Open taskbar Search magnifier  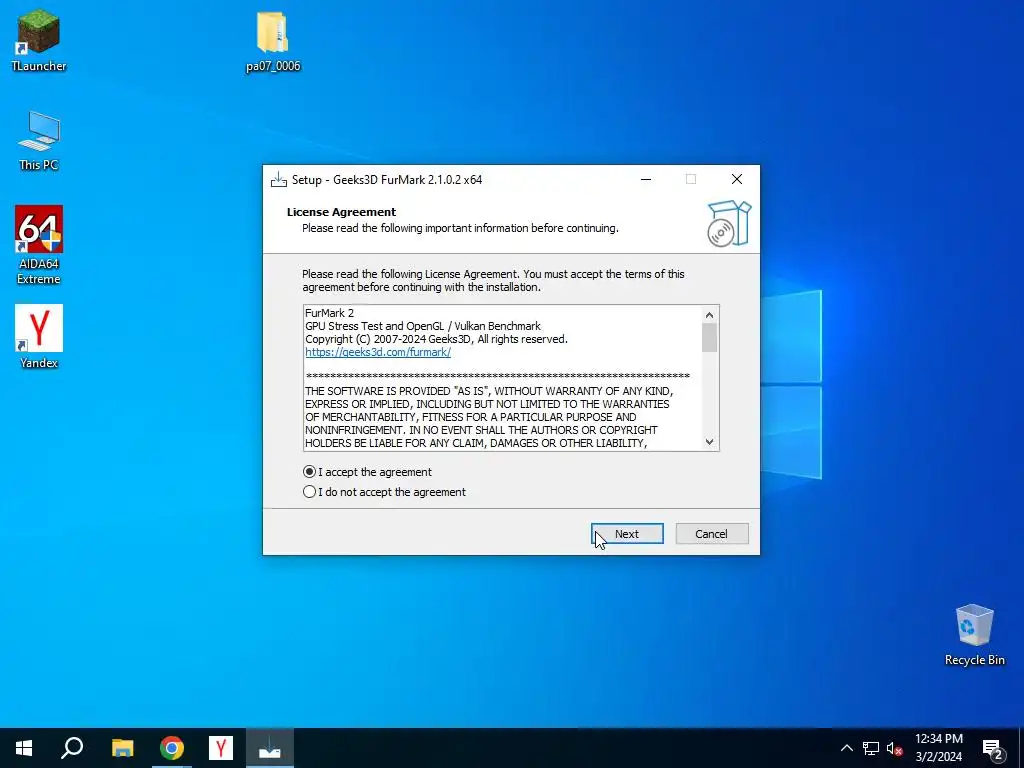[x=72, y=748]
